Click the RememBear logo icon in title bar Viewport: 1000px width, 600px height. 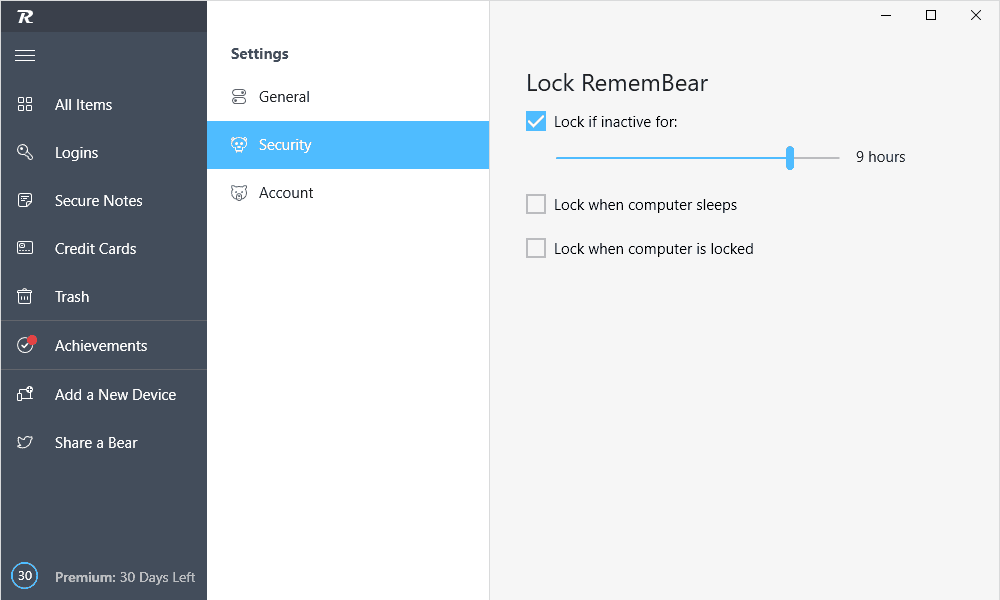click(x=25, y=17)
